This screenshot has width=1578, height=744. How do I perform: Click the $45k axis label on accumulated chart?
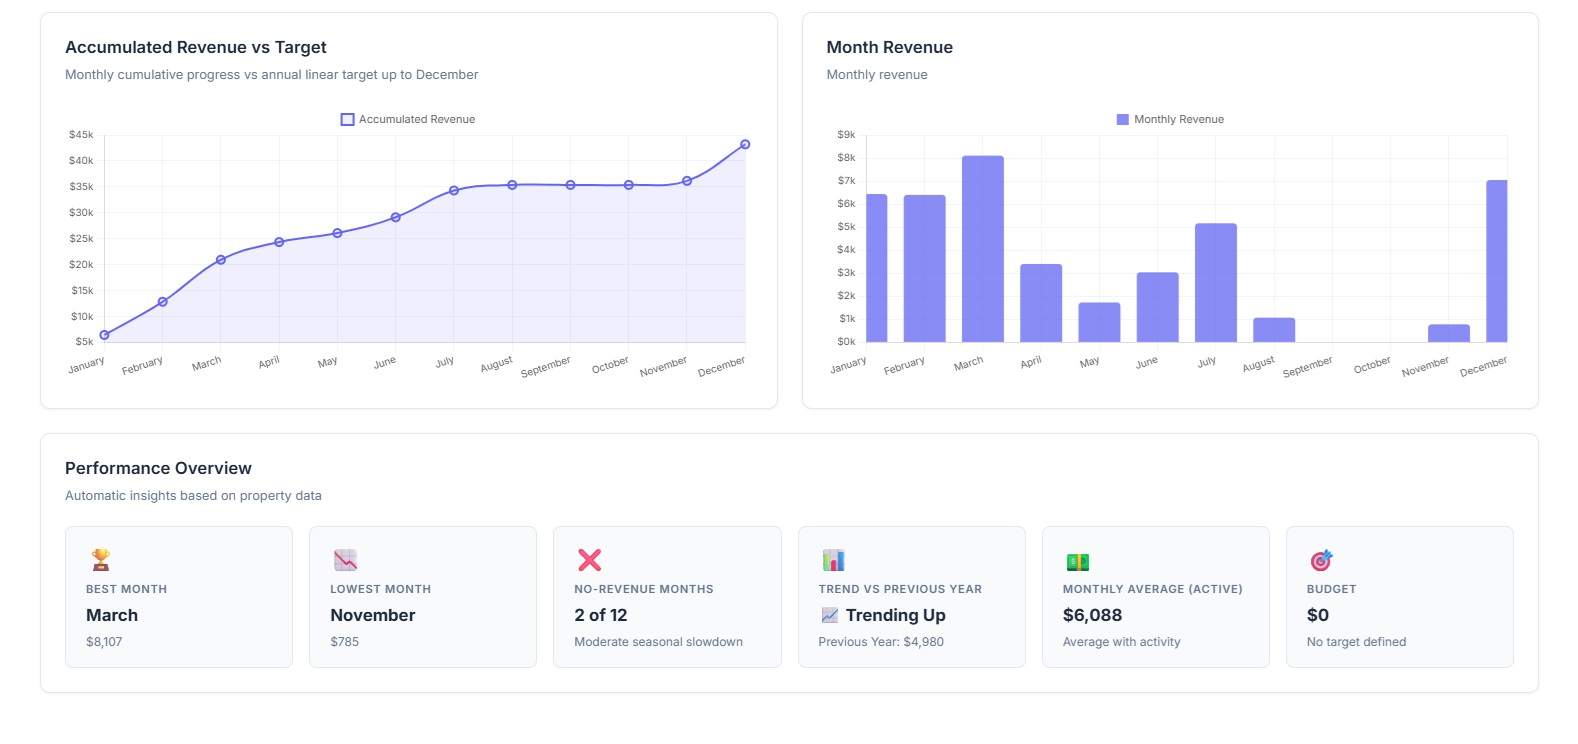click(81, 134)
